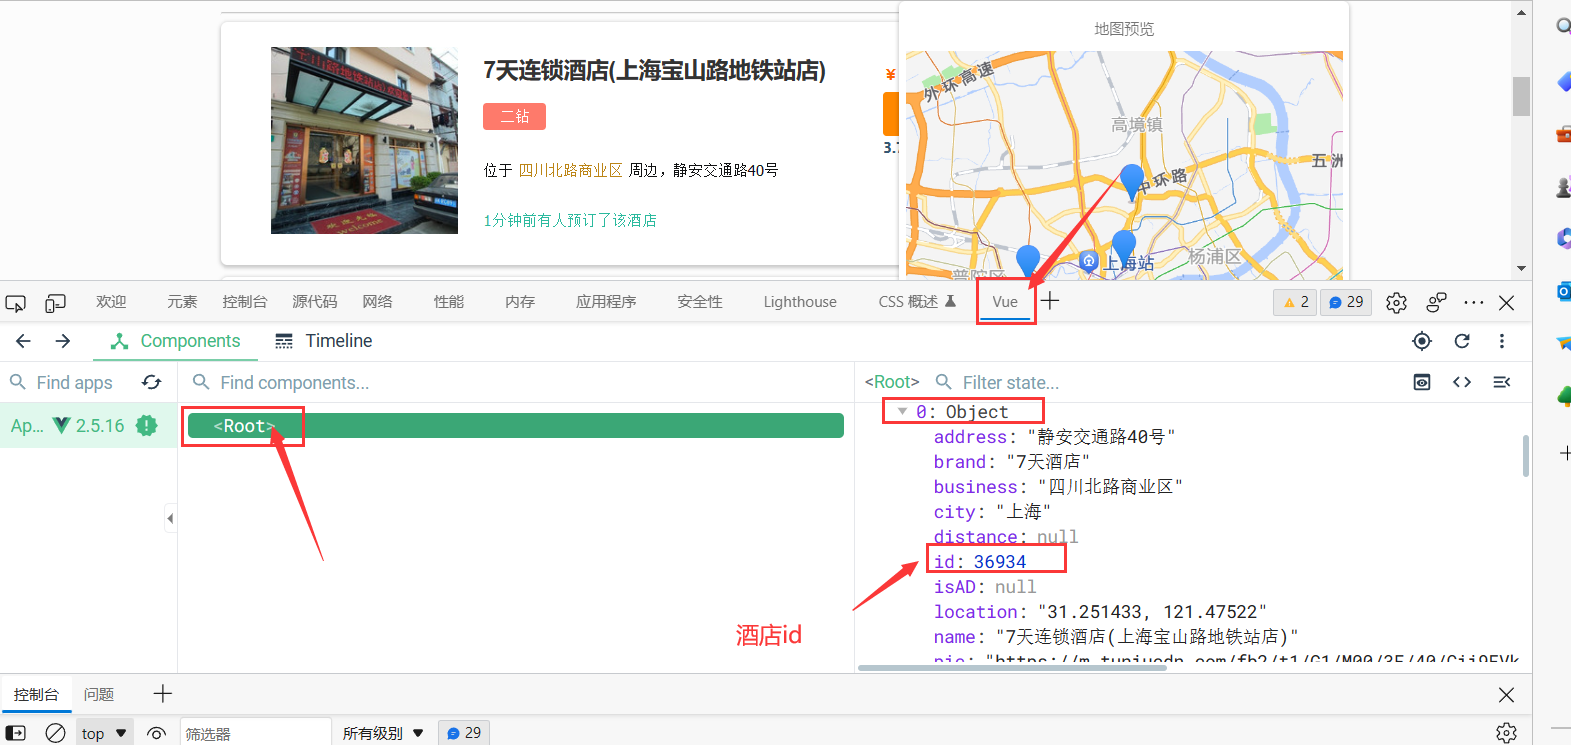Open the top context dropdown

tap(105, 733)
